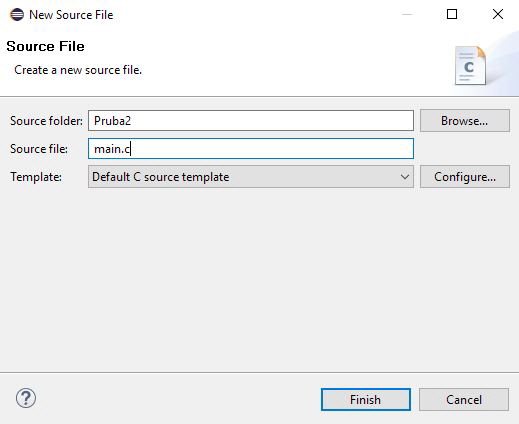
Task: Minimize the New Source File window
Action: point(407,14)
